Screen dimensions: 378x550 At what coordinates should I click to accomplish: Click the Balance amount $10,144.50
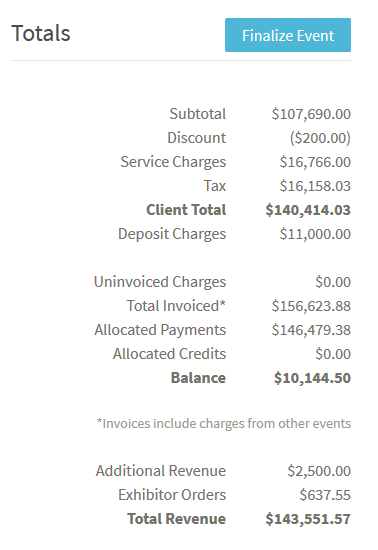(312, 378)
